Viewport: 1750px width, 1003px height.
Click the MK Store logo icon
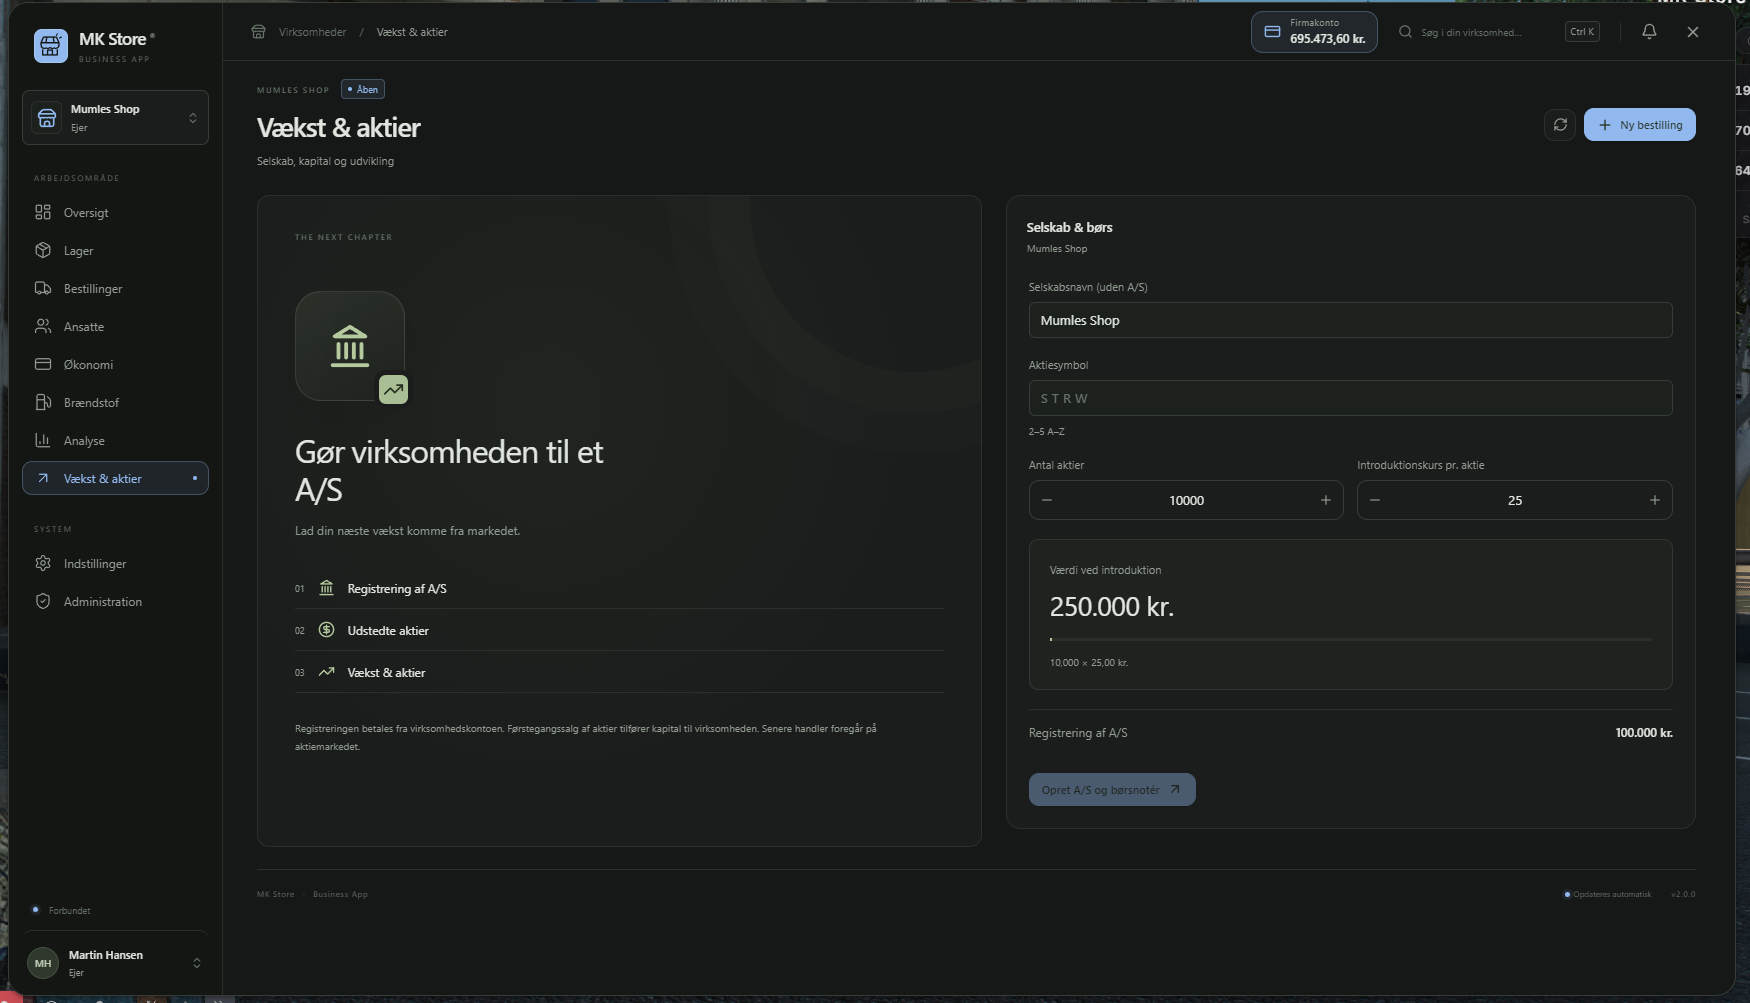click(x=51, y=46)
